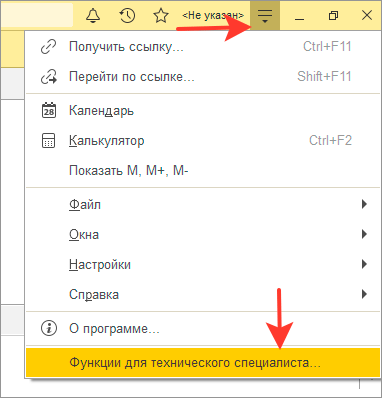Select Функции для технического специалиста...

click(203, 363)
